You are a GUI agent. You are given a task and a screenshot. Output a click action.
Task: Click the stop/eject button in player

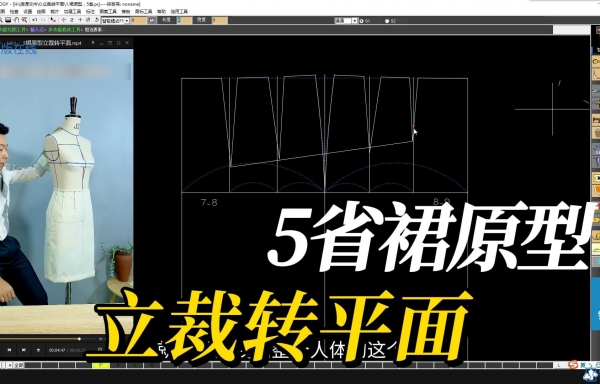(x=38, y=350)
